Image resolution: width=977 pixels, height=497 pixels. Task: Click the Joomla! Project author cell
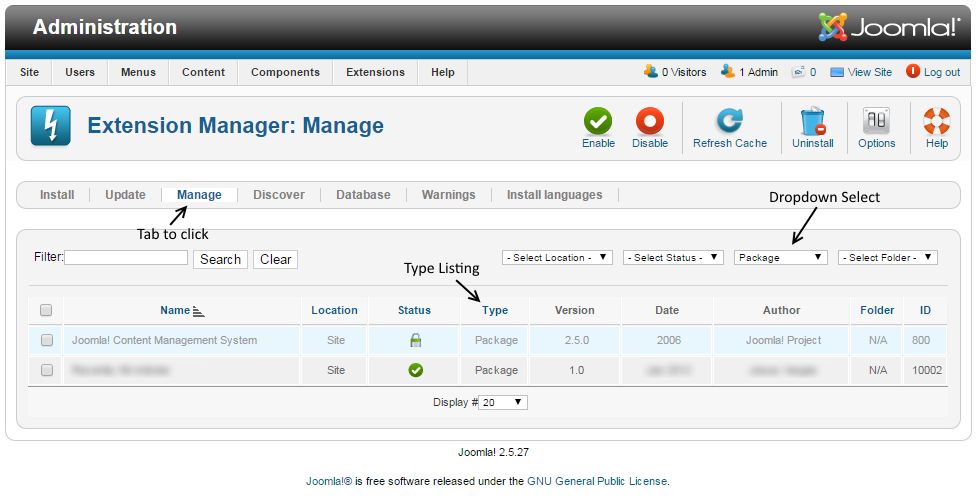[x=783, y=340]
